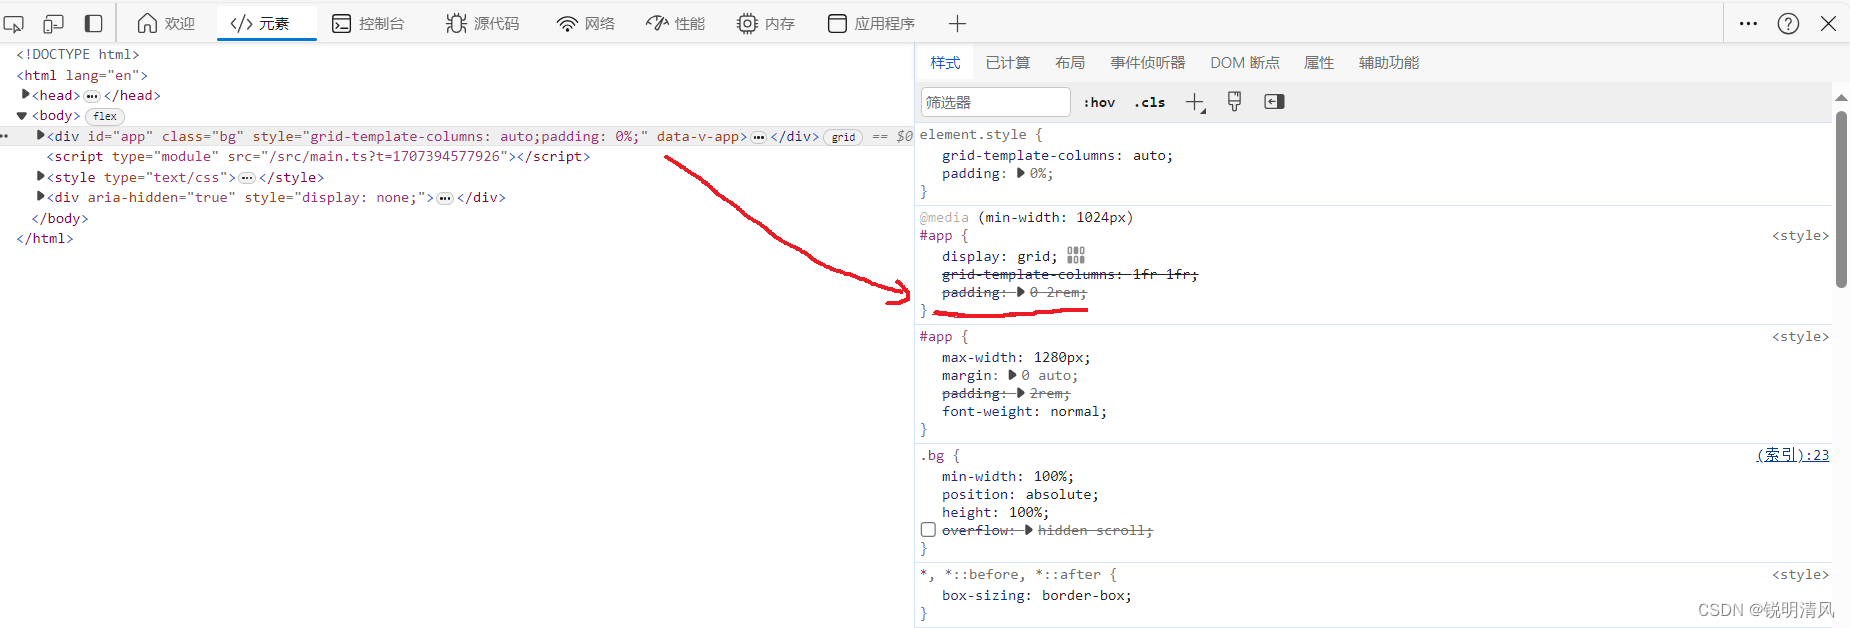
Task: Expand the struck padding 0 2rem triangle
Action: point(1021,292)
